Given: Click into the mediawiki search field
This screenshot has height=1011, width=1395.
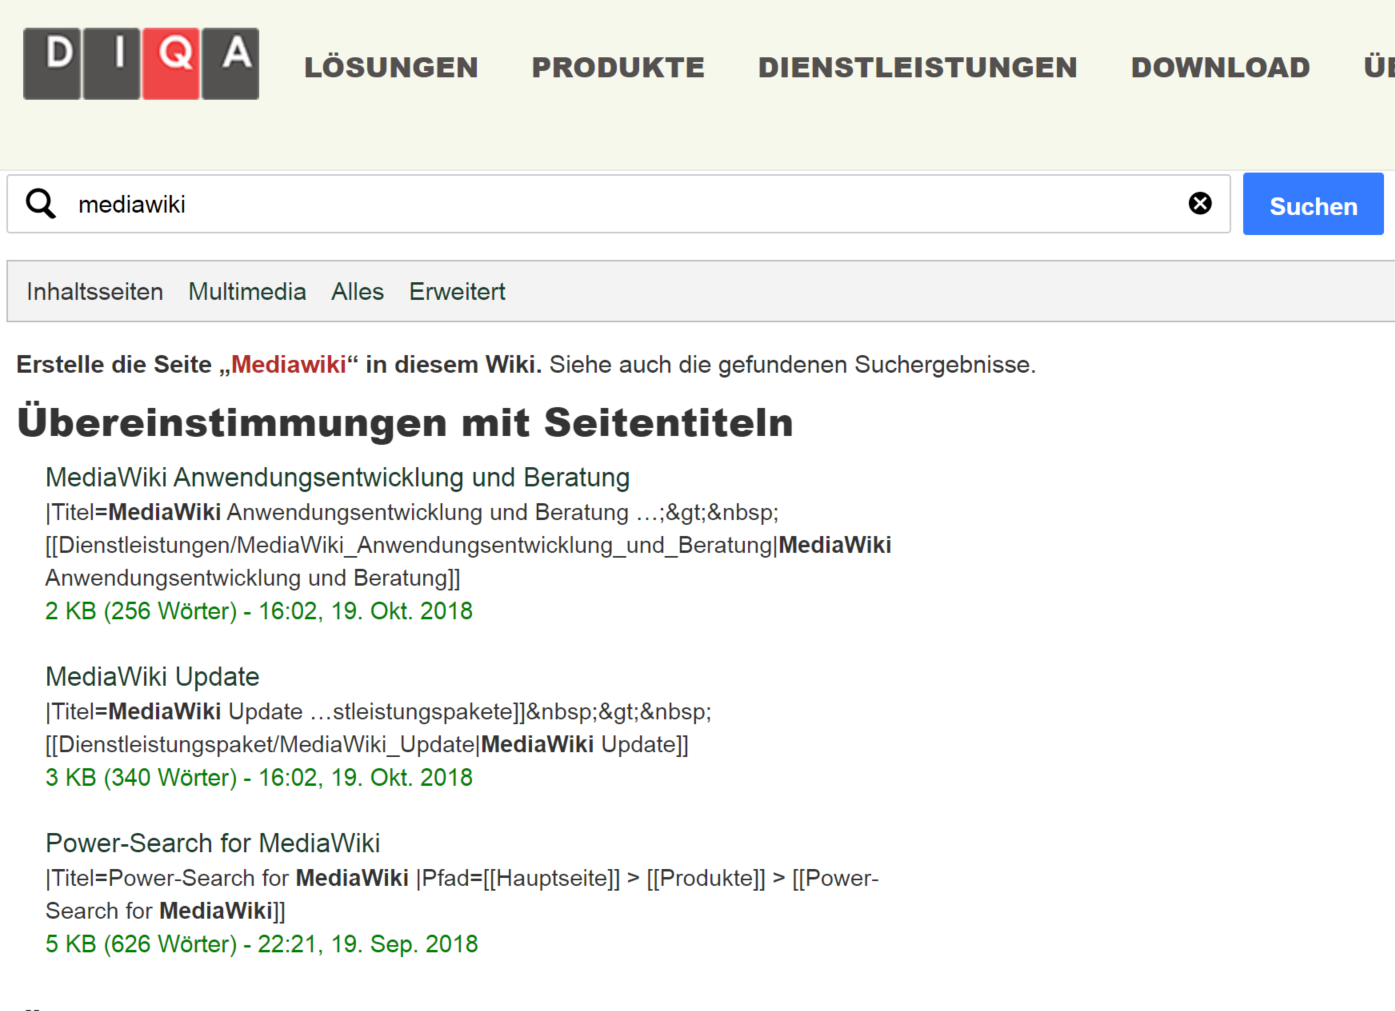Looking at the screenshot, I should click(x=620, y=204).
